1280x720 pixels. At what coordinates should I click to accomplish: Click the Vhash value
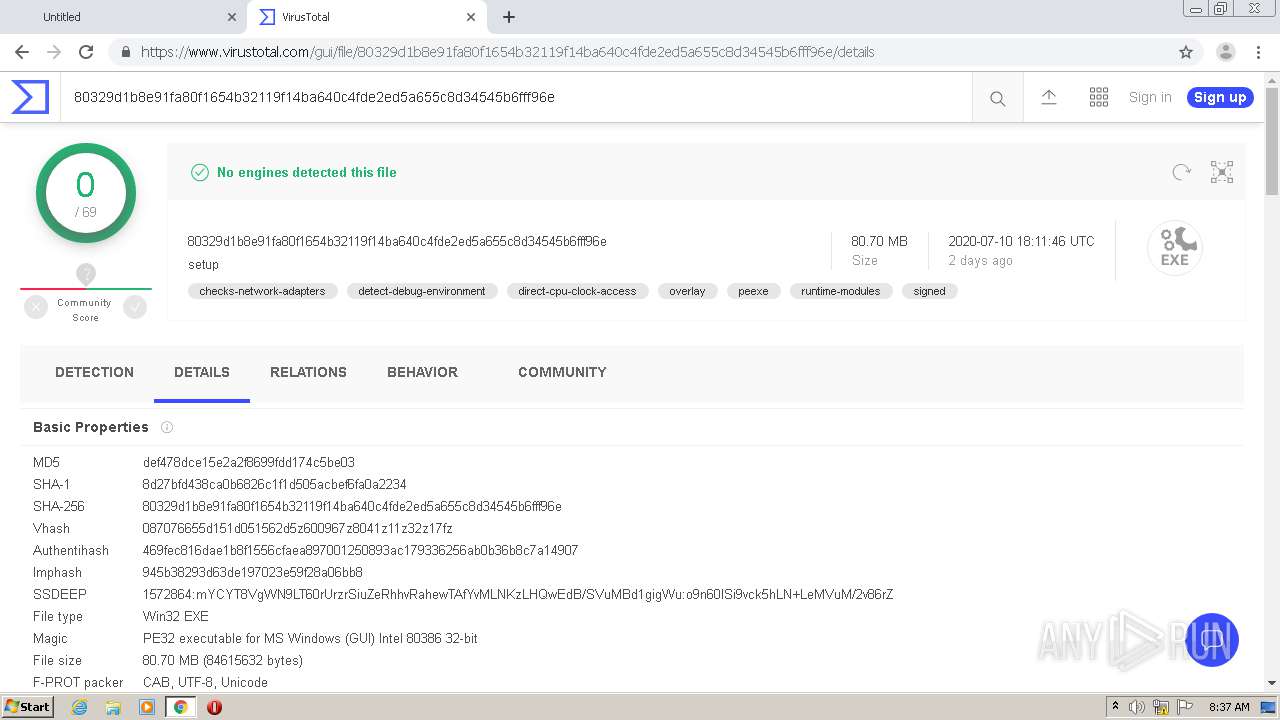(x=297, y=528)
